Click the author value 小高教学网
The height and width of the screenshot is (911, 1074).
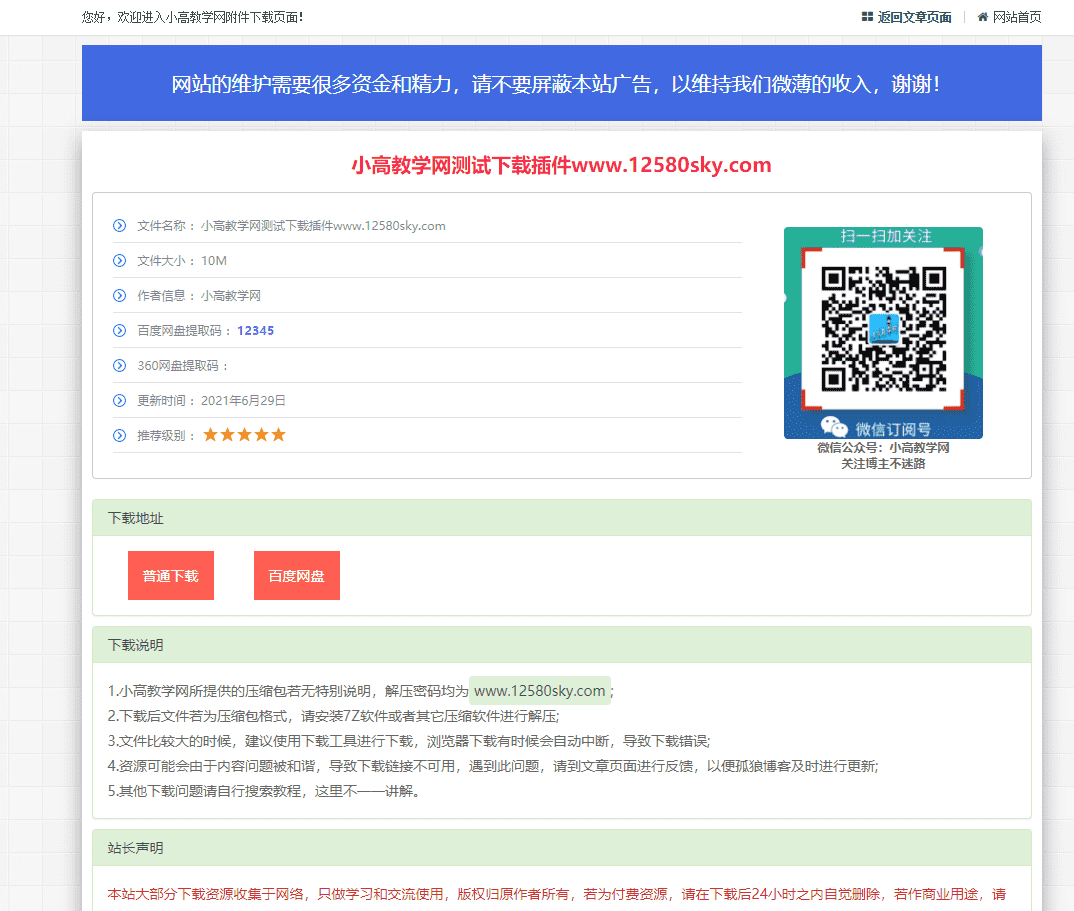point(231,295)
